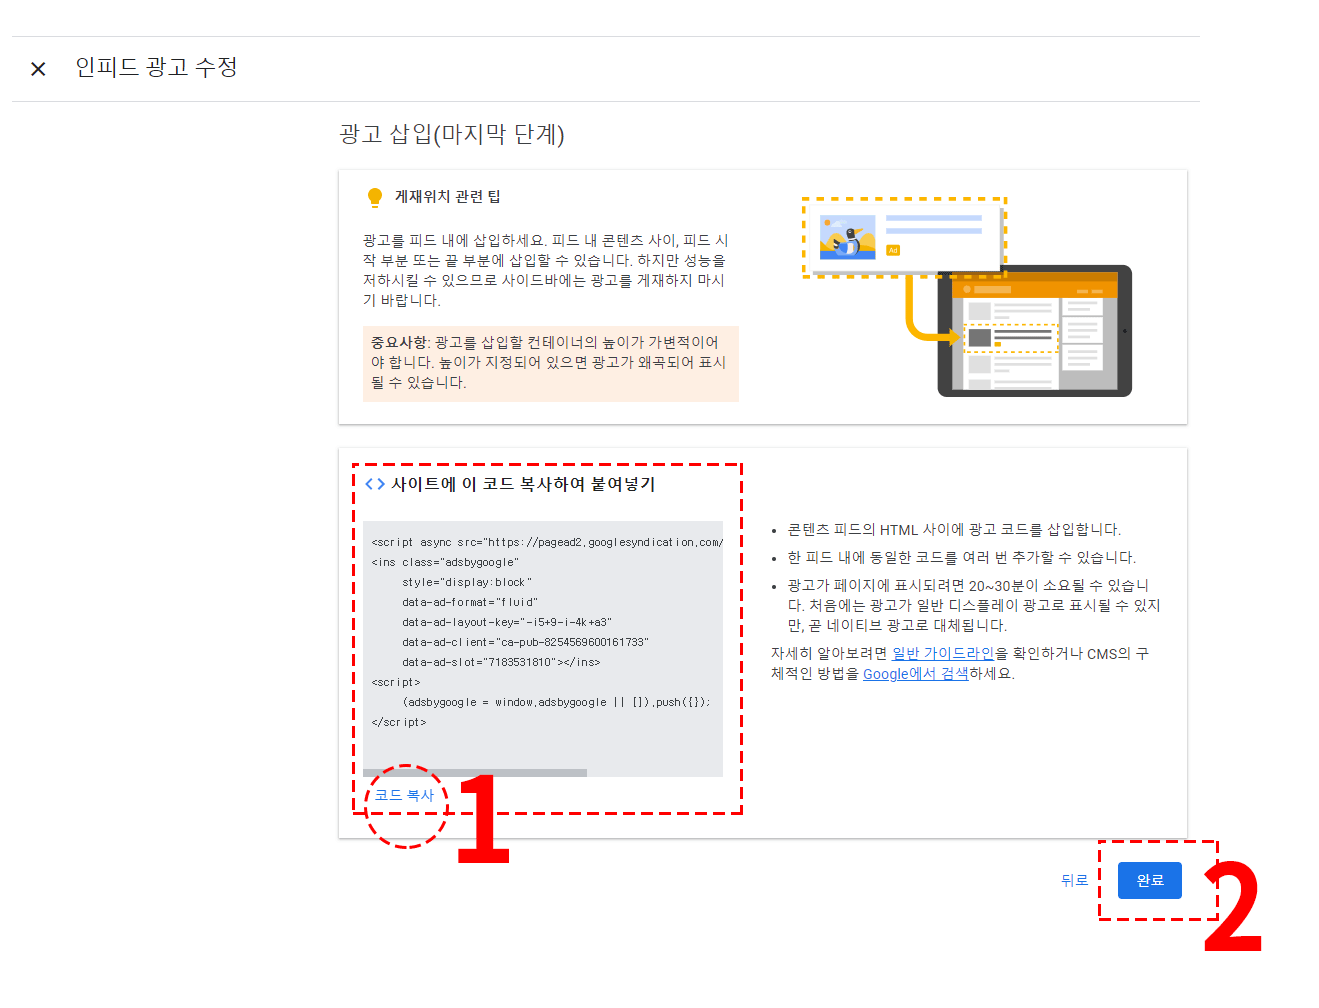Click the bullet about 20~30분이 소요
The image size is (1319, 1008).
(974, 605)
